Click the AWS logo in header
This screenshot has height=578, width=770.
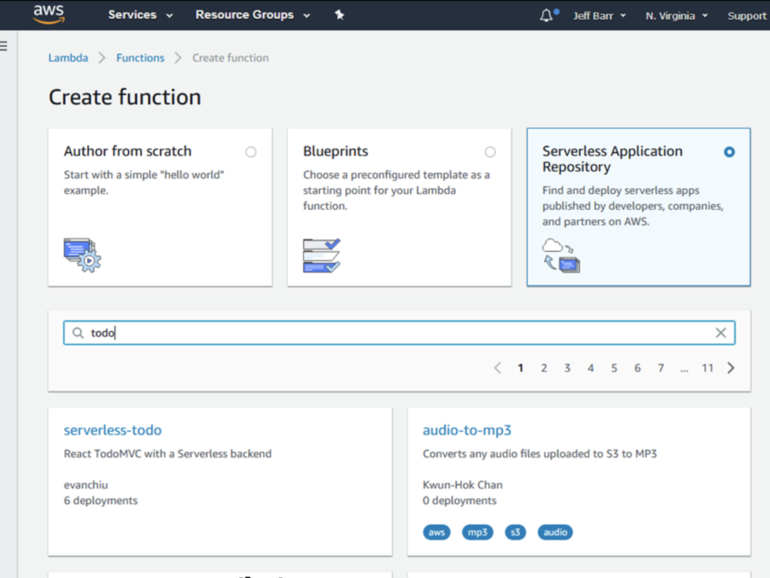point(49,14)
